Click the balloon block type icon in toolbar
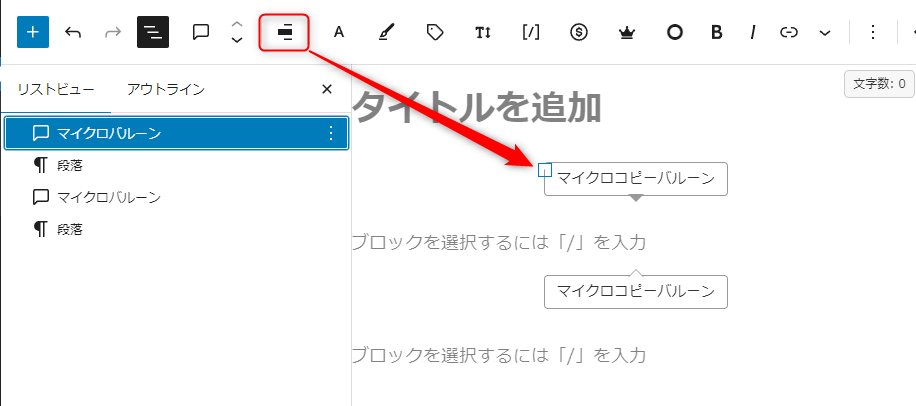 201,32
